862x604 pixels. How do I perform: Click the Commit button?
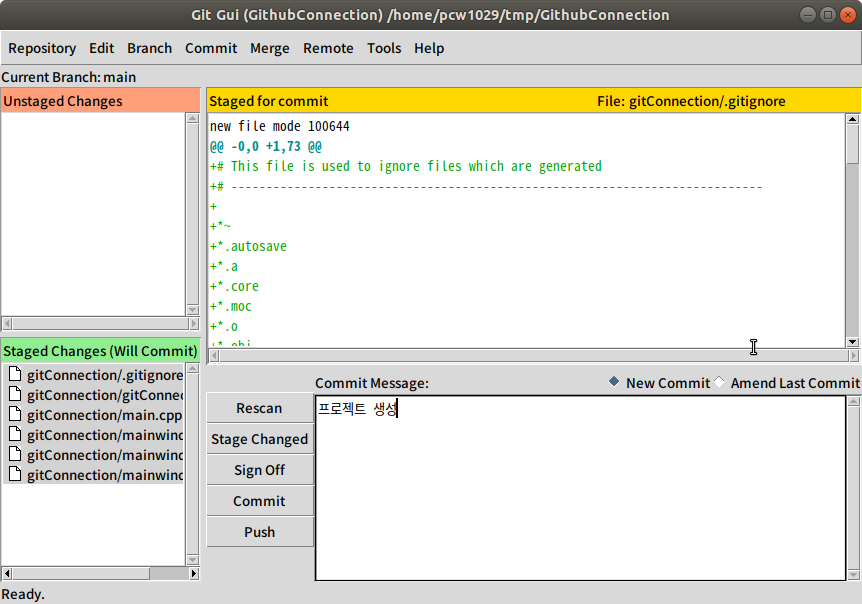259,501
